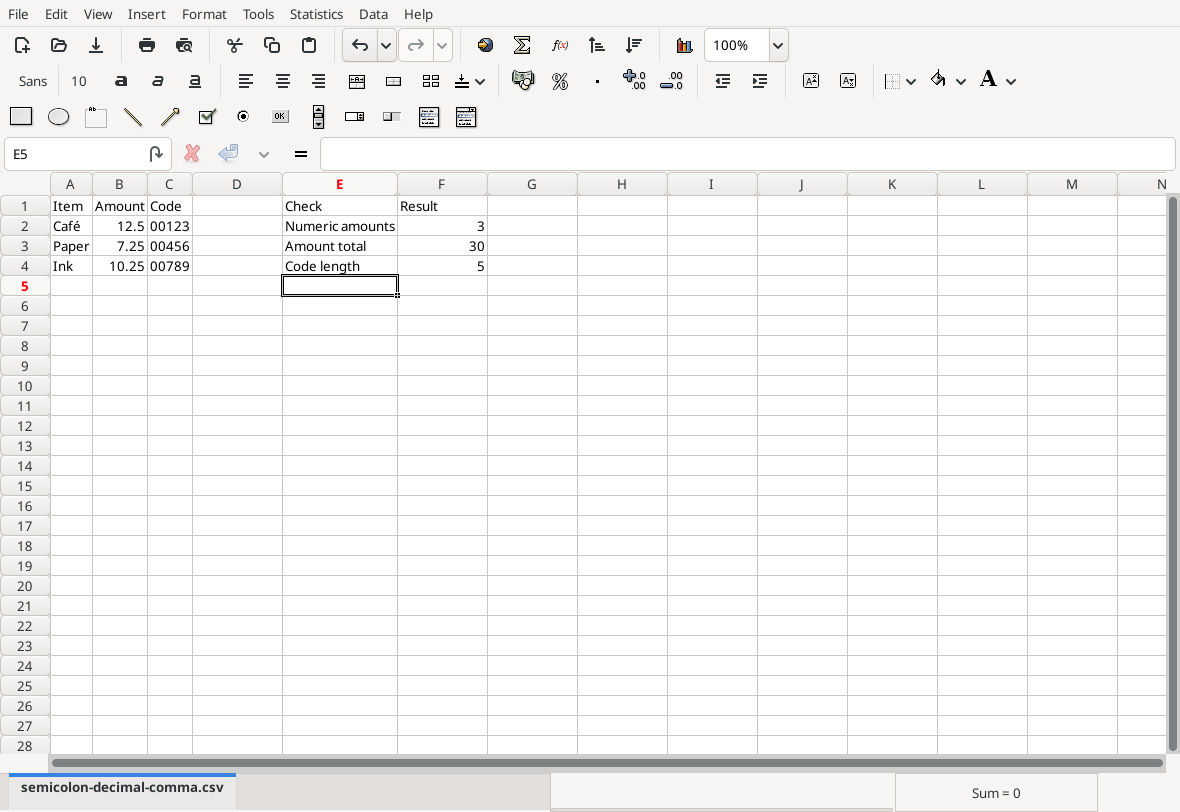This screenshot has height=812, width=1180.
Task: Cancel the edit with the red X
Action: click(x=192, y=154)
